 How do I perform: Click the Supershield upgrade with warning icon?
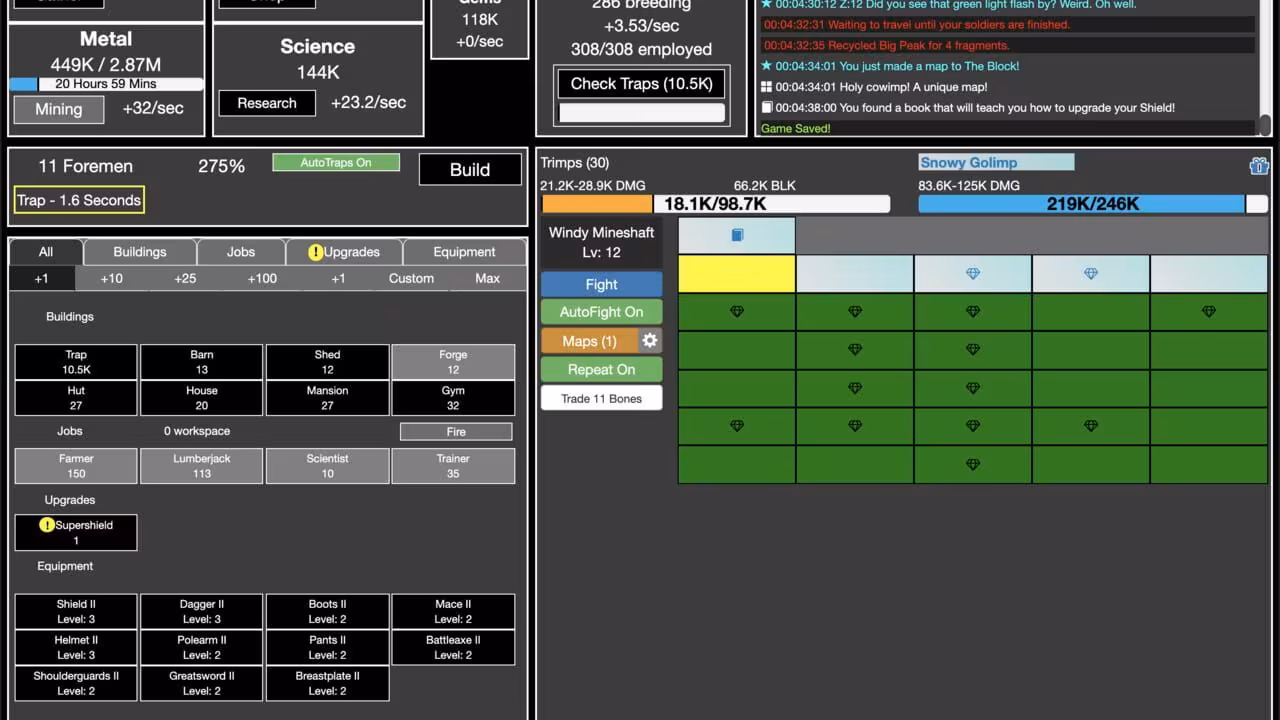pyautogui.click(x=76, y=532)
